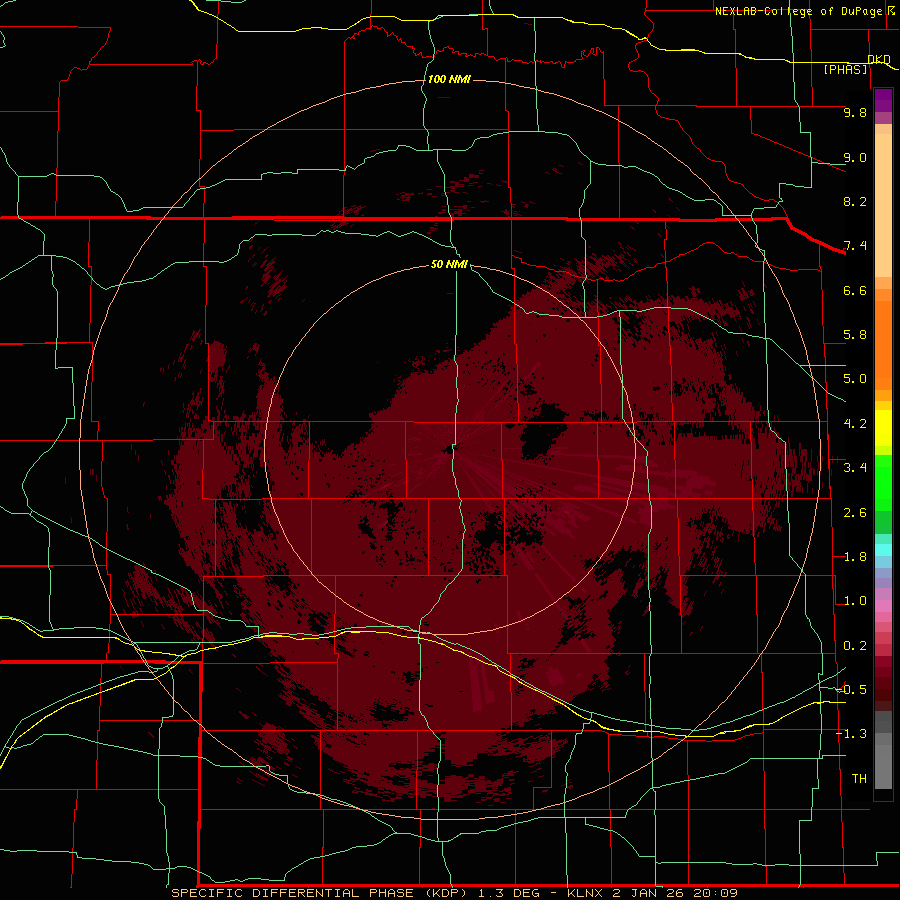The image size is (900, 900).
Task: Pick the bright green color bar segment
Action: (883, 485)
